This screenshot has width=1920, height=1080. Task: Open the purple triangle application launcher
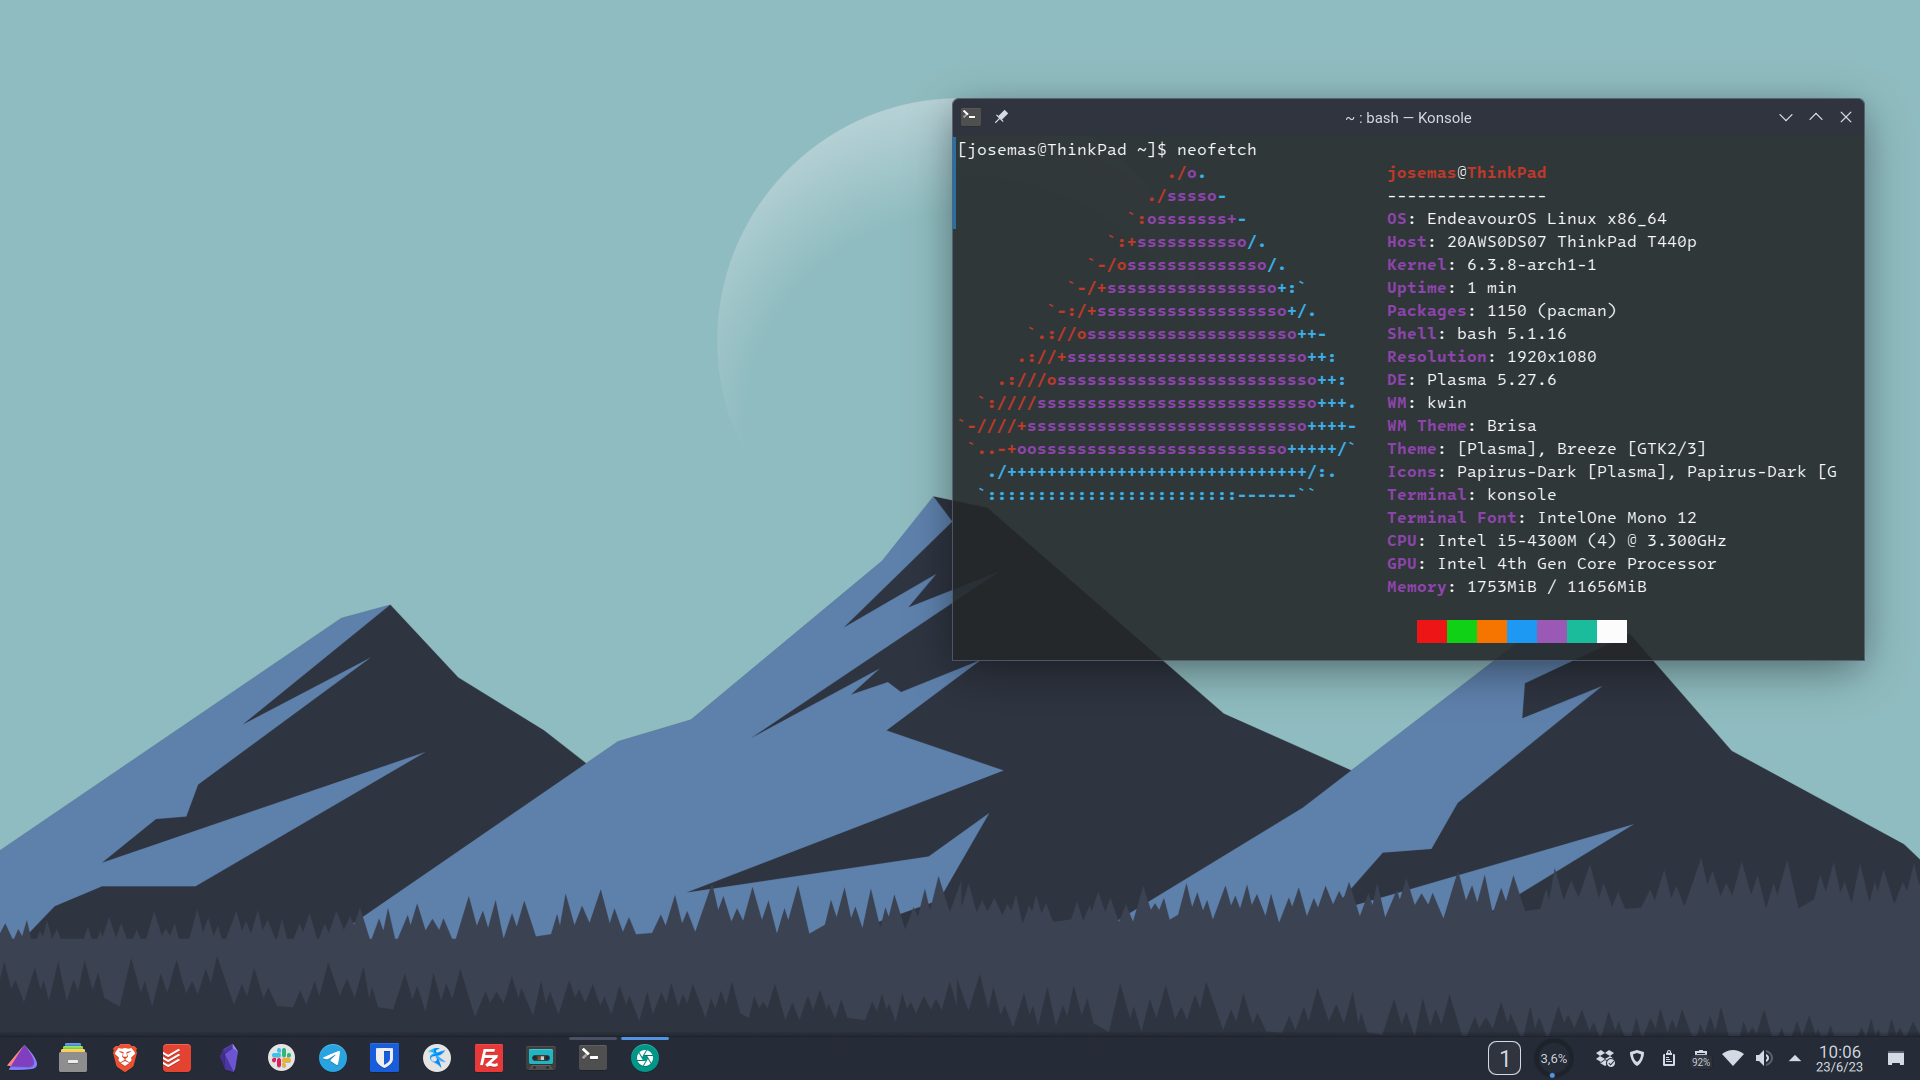coord(22,1057)
